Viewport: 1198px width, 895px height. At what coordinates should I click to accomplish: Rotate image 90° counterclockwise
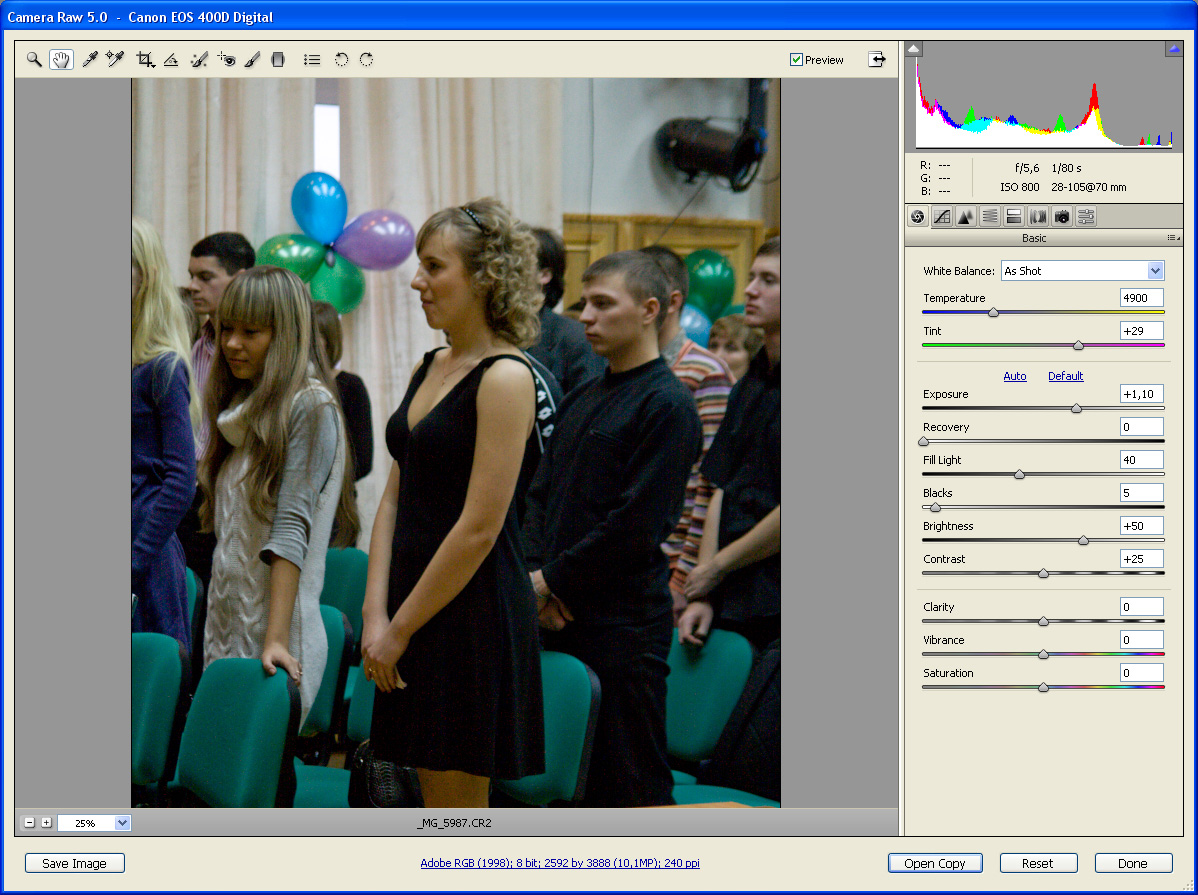coord(341,60)
